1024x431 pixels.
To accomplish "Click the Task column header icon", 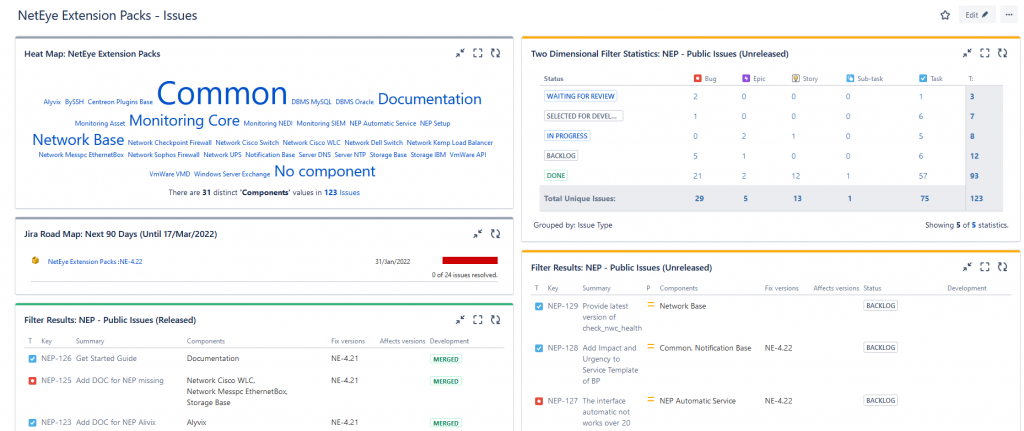I will (x=923, y=78).
